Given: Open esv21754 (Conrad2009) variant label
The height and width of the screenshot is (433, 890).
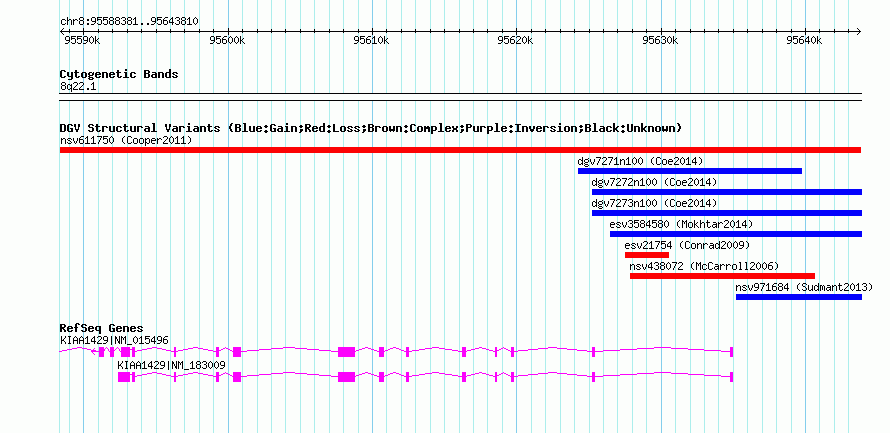Looking at the screenshot, I should click(687, 245).
